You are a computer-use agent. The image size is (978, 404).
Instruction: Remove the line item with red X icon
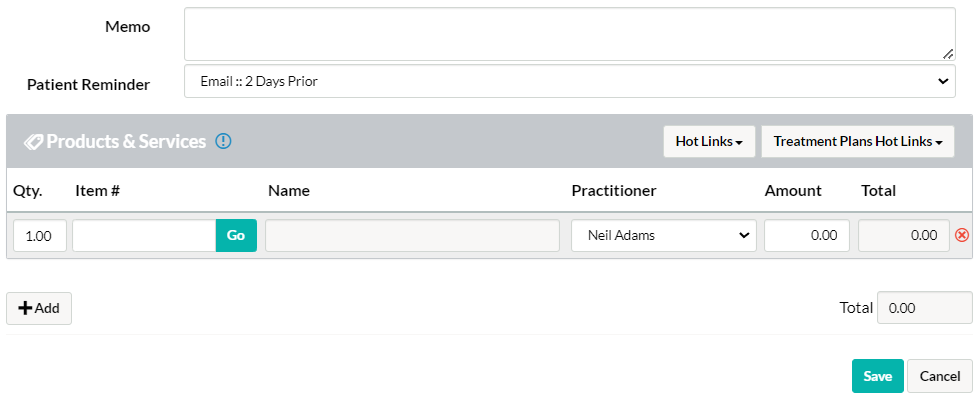[x=962, y=235]
